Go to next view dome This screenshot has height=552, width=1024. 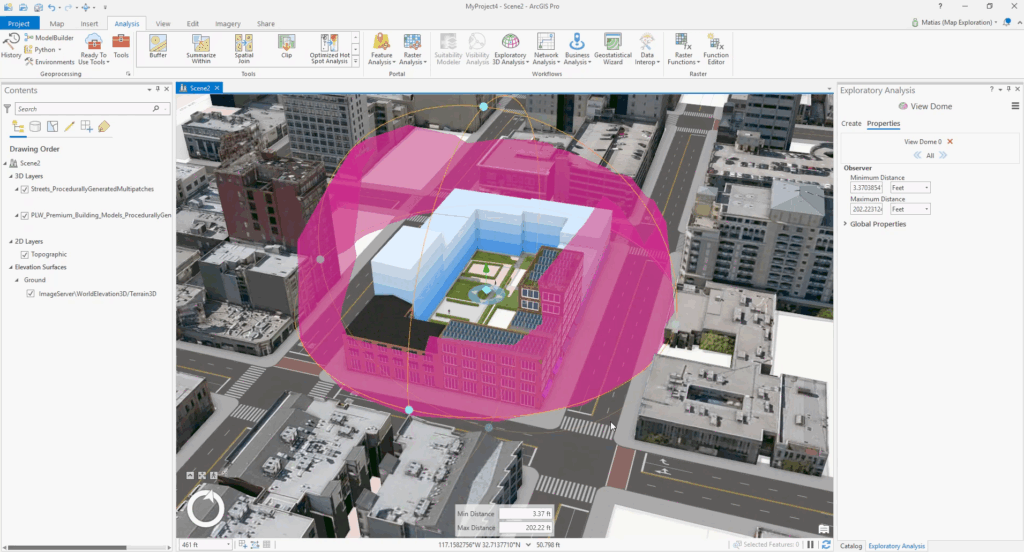[x=943, y=155]
